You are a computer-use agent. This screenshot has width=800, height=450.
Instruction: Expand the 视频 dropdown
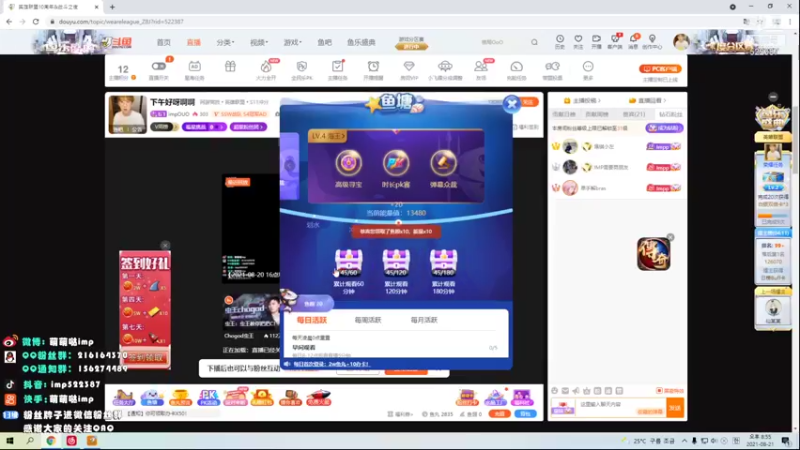tap(259, 42)
